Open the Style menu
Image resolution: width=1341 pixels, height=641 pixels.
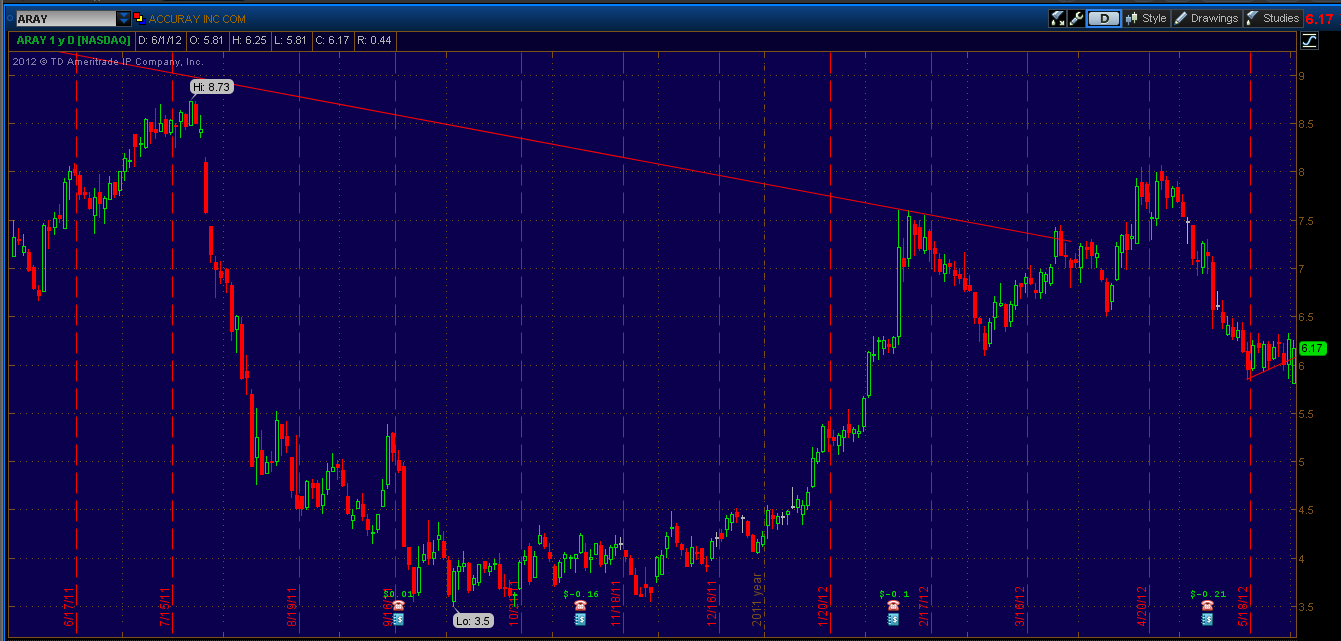tap(1146, 18)
